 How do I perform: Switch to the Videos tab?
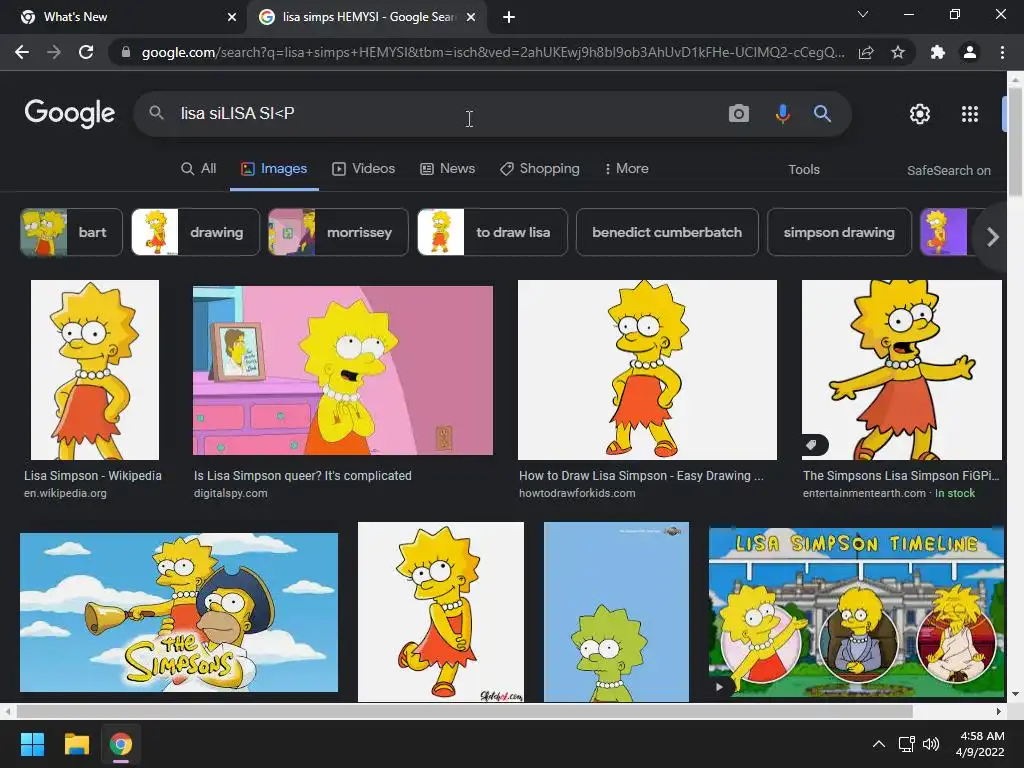[364, 168]
